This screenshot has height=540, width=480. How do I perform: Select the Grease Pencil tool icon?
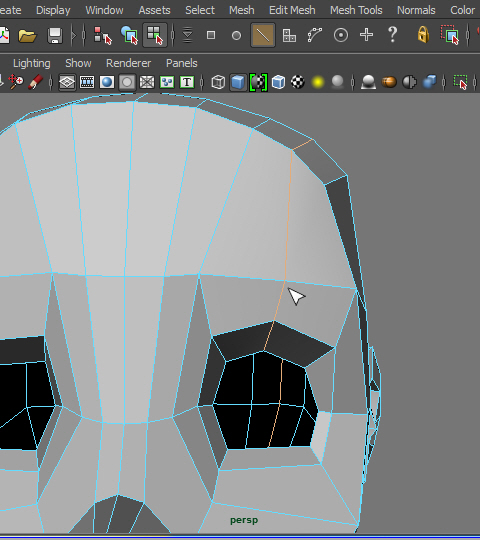(36, 82)
